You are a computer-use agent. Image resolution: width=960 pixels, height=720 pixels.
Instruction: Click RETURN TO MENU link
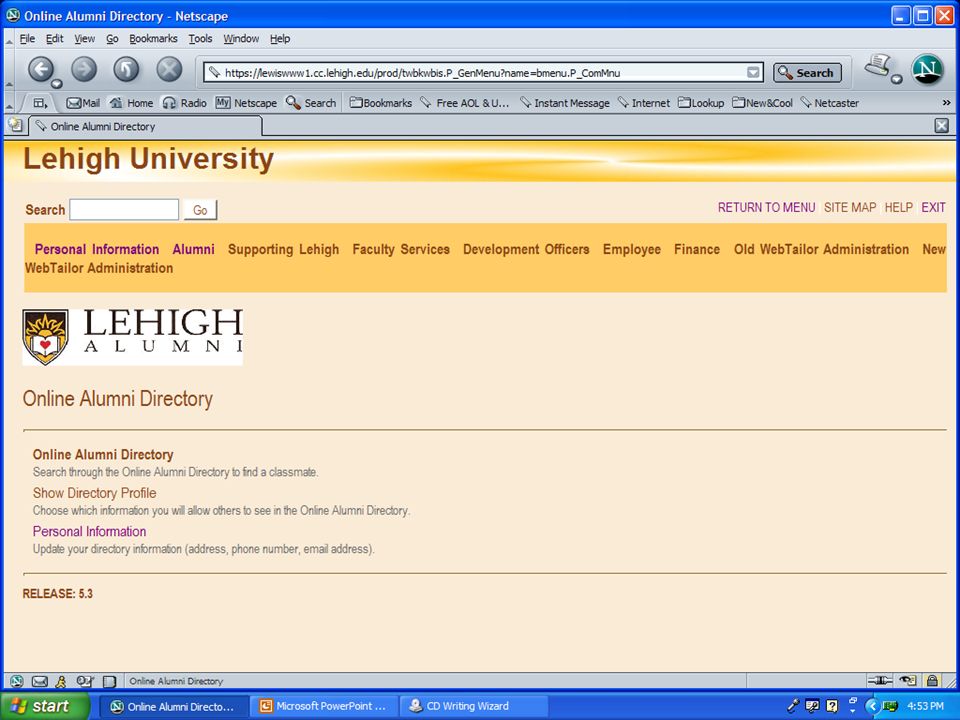pyautogui.click(x=767, y=208)
